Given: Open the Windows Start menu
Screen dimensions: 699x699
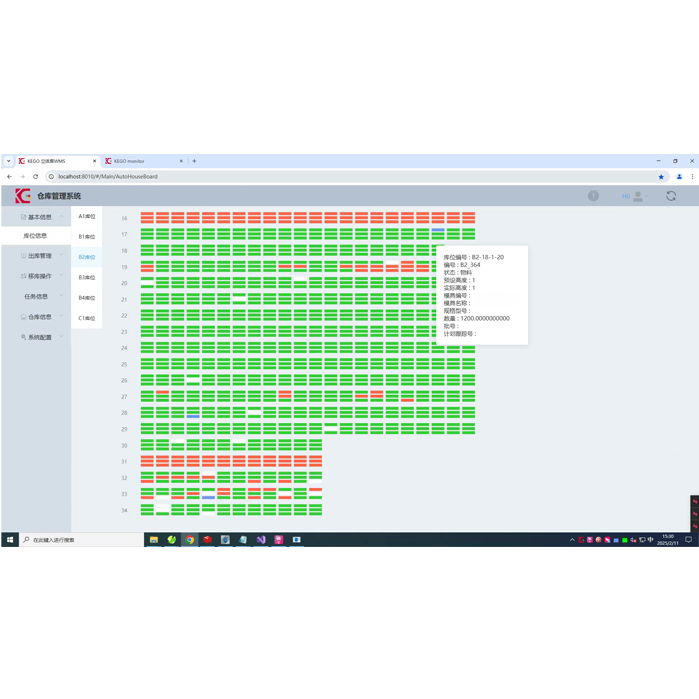Looking at the screenshot, I should click(x=10, y=540).
